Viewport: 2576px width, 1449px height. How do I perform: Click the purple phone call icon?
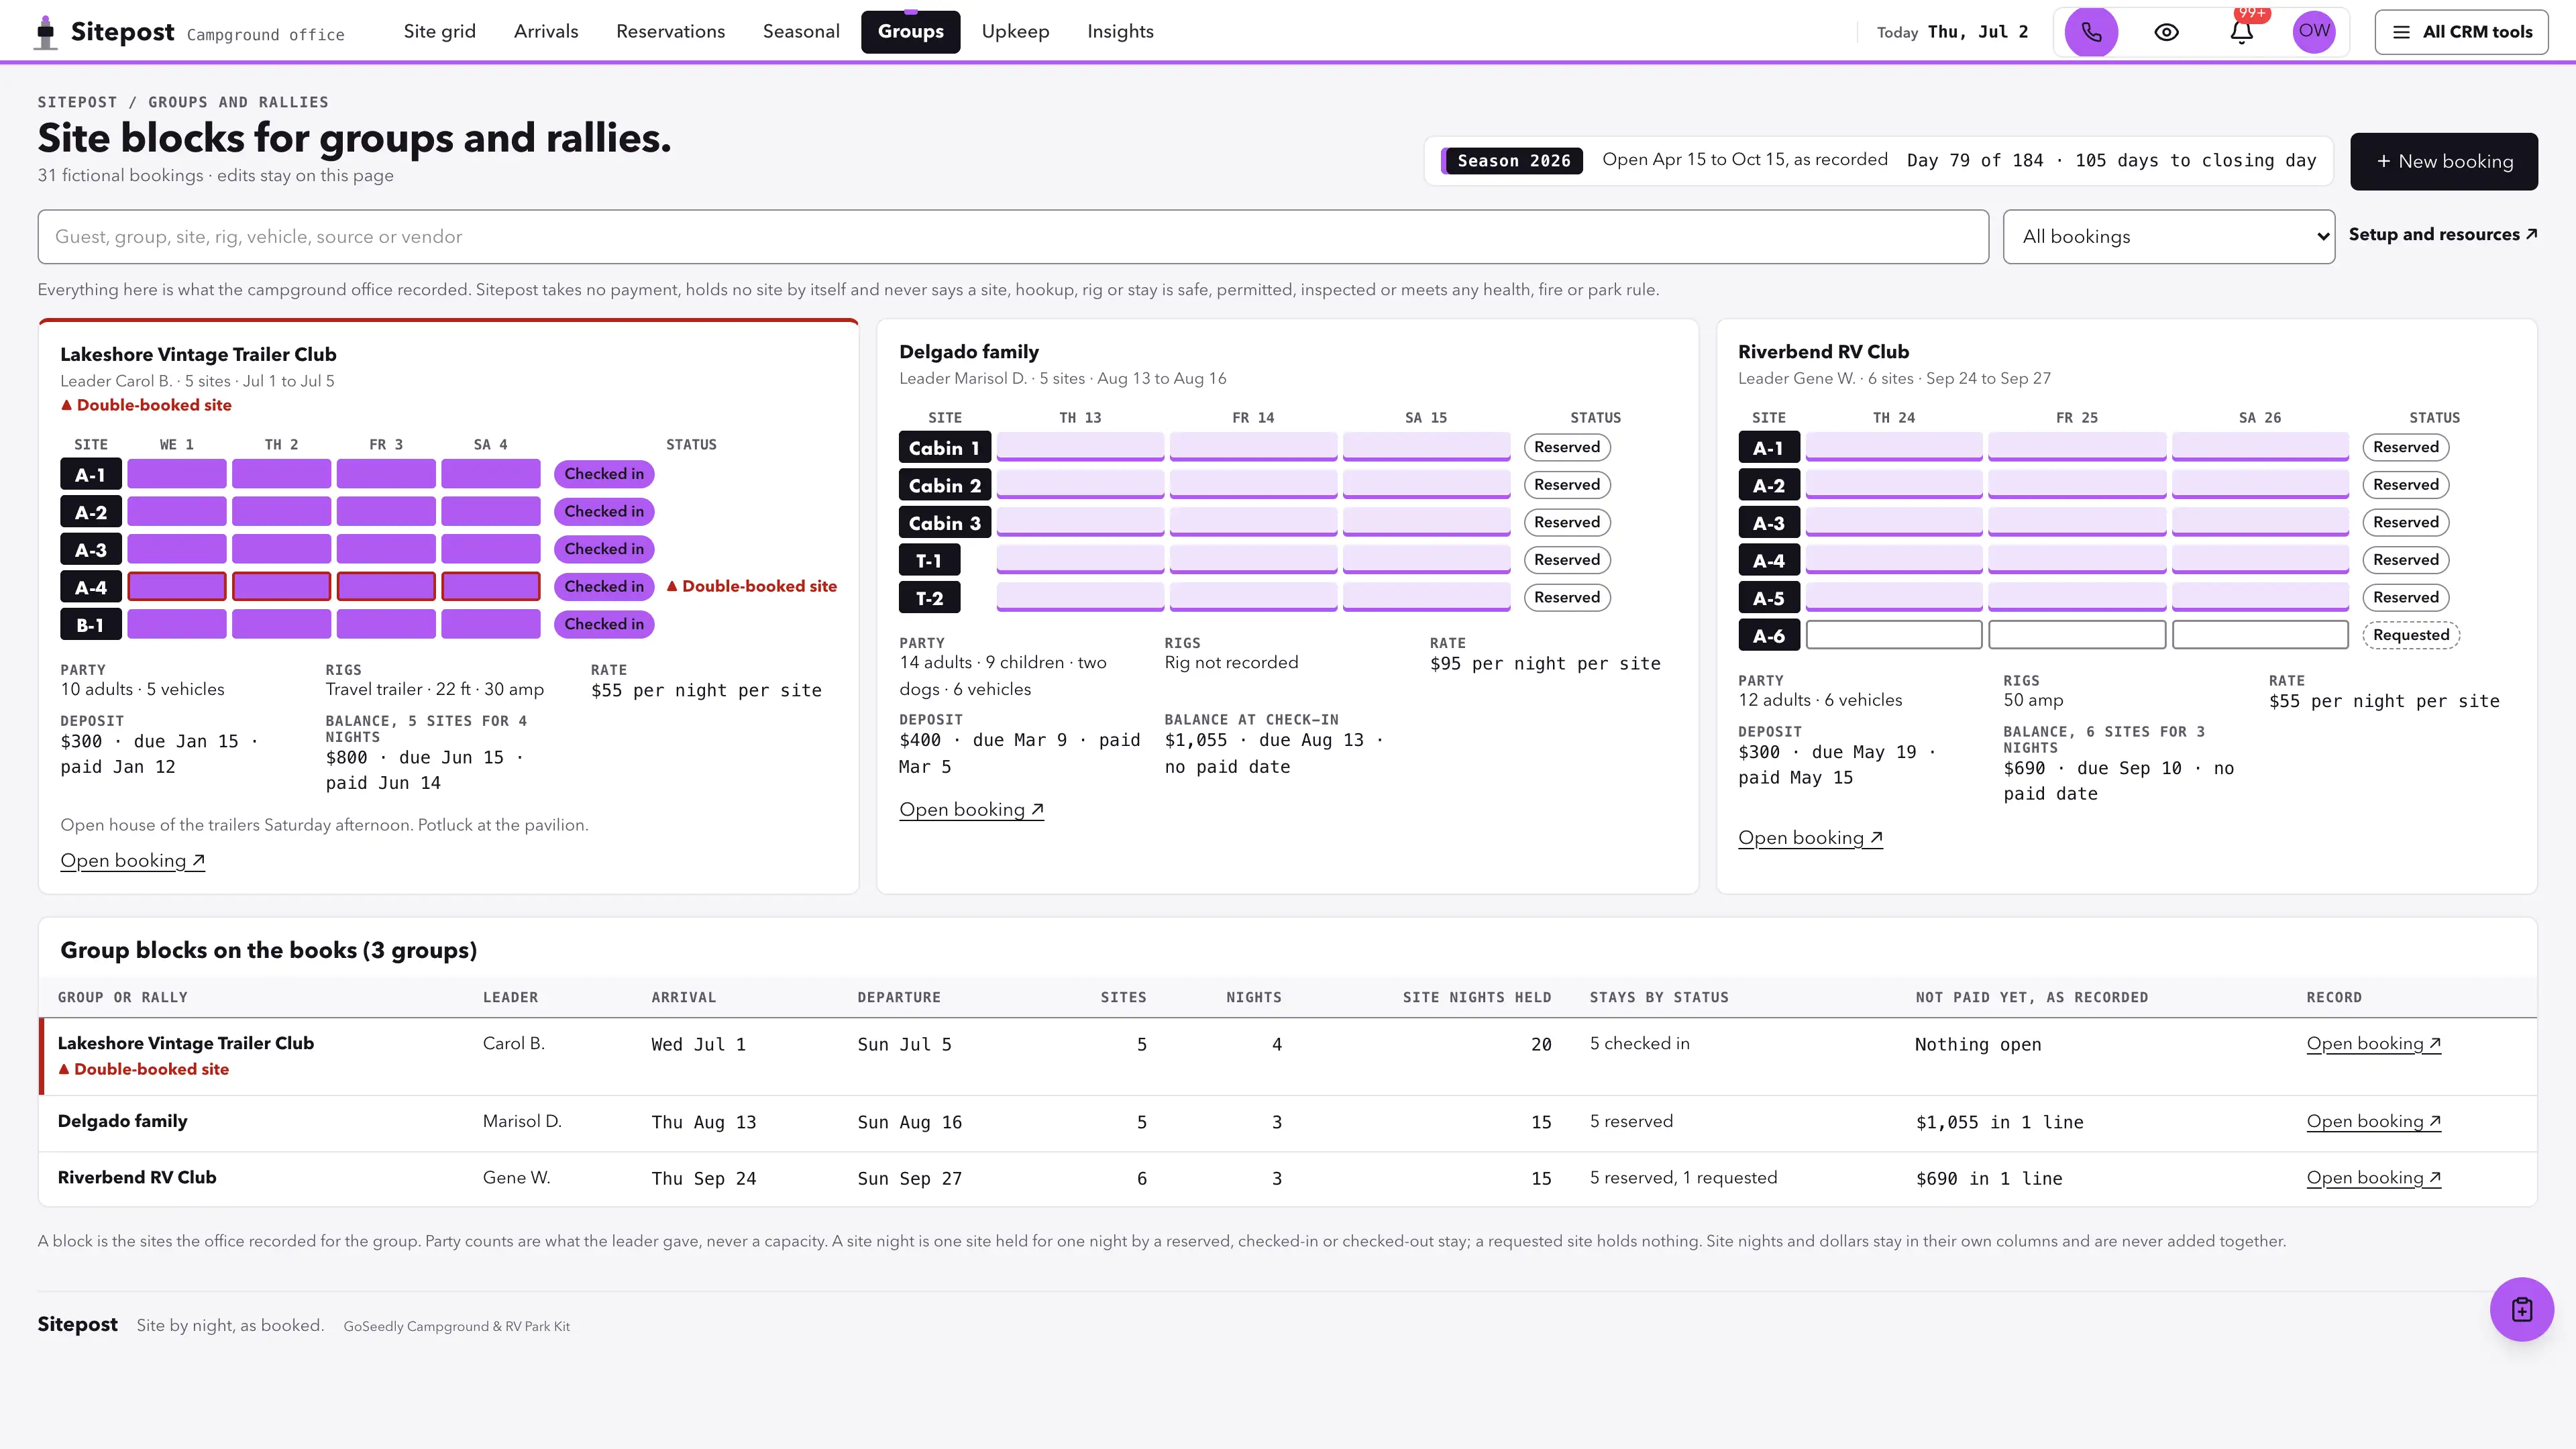click(x=2091, y=32)
